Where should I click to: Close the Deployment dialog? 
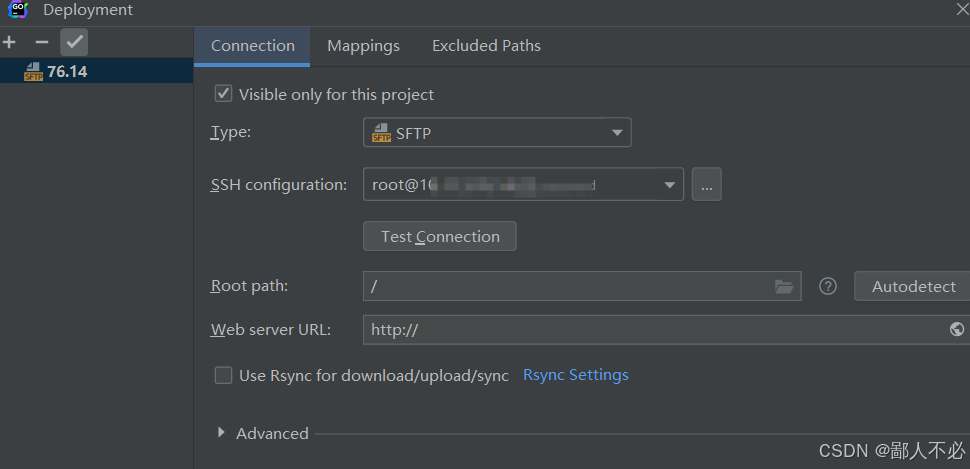click(x=963, y=8)
